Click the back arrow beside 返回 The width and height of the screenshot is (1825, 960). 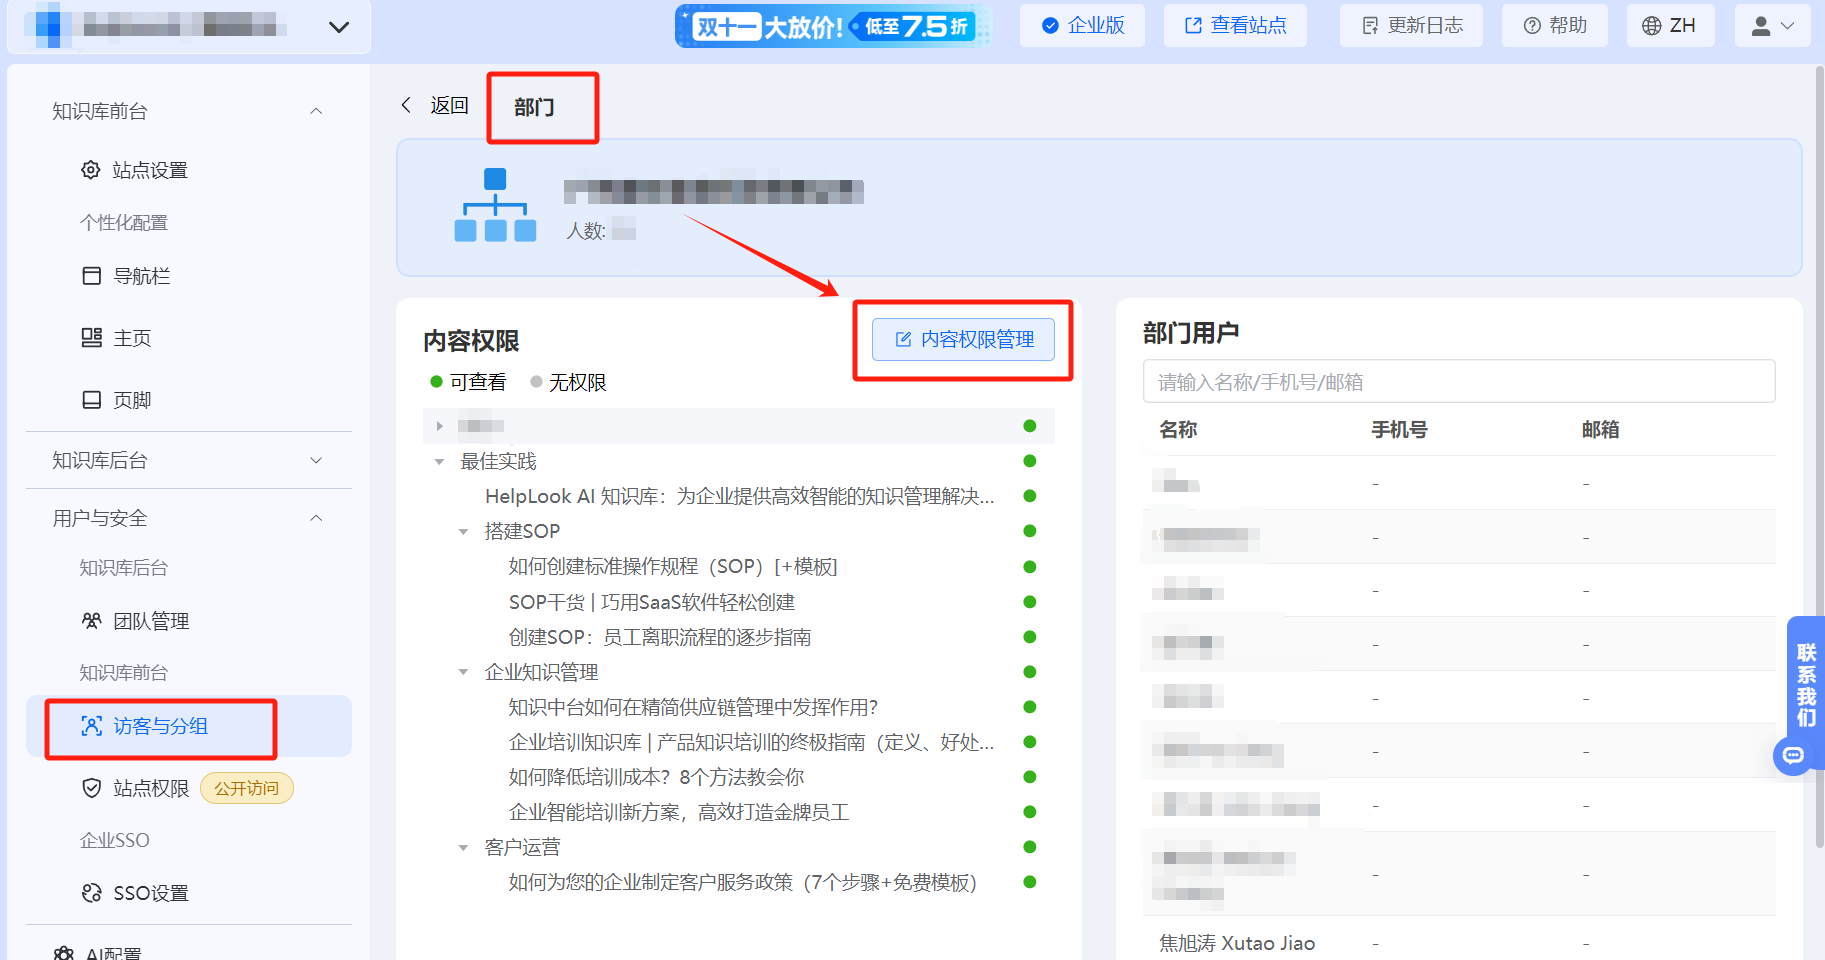point(406,105)
